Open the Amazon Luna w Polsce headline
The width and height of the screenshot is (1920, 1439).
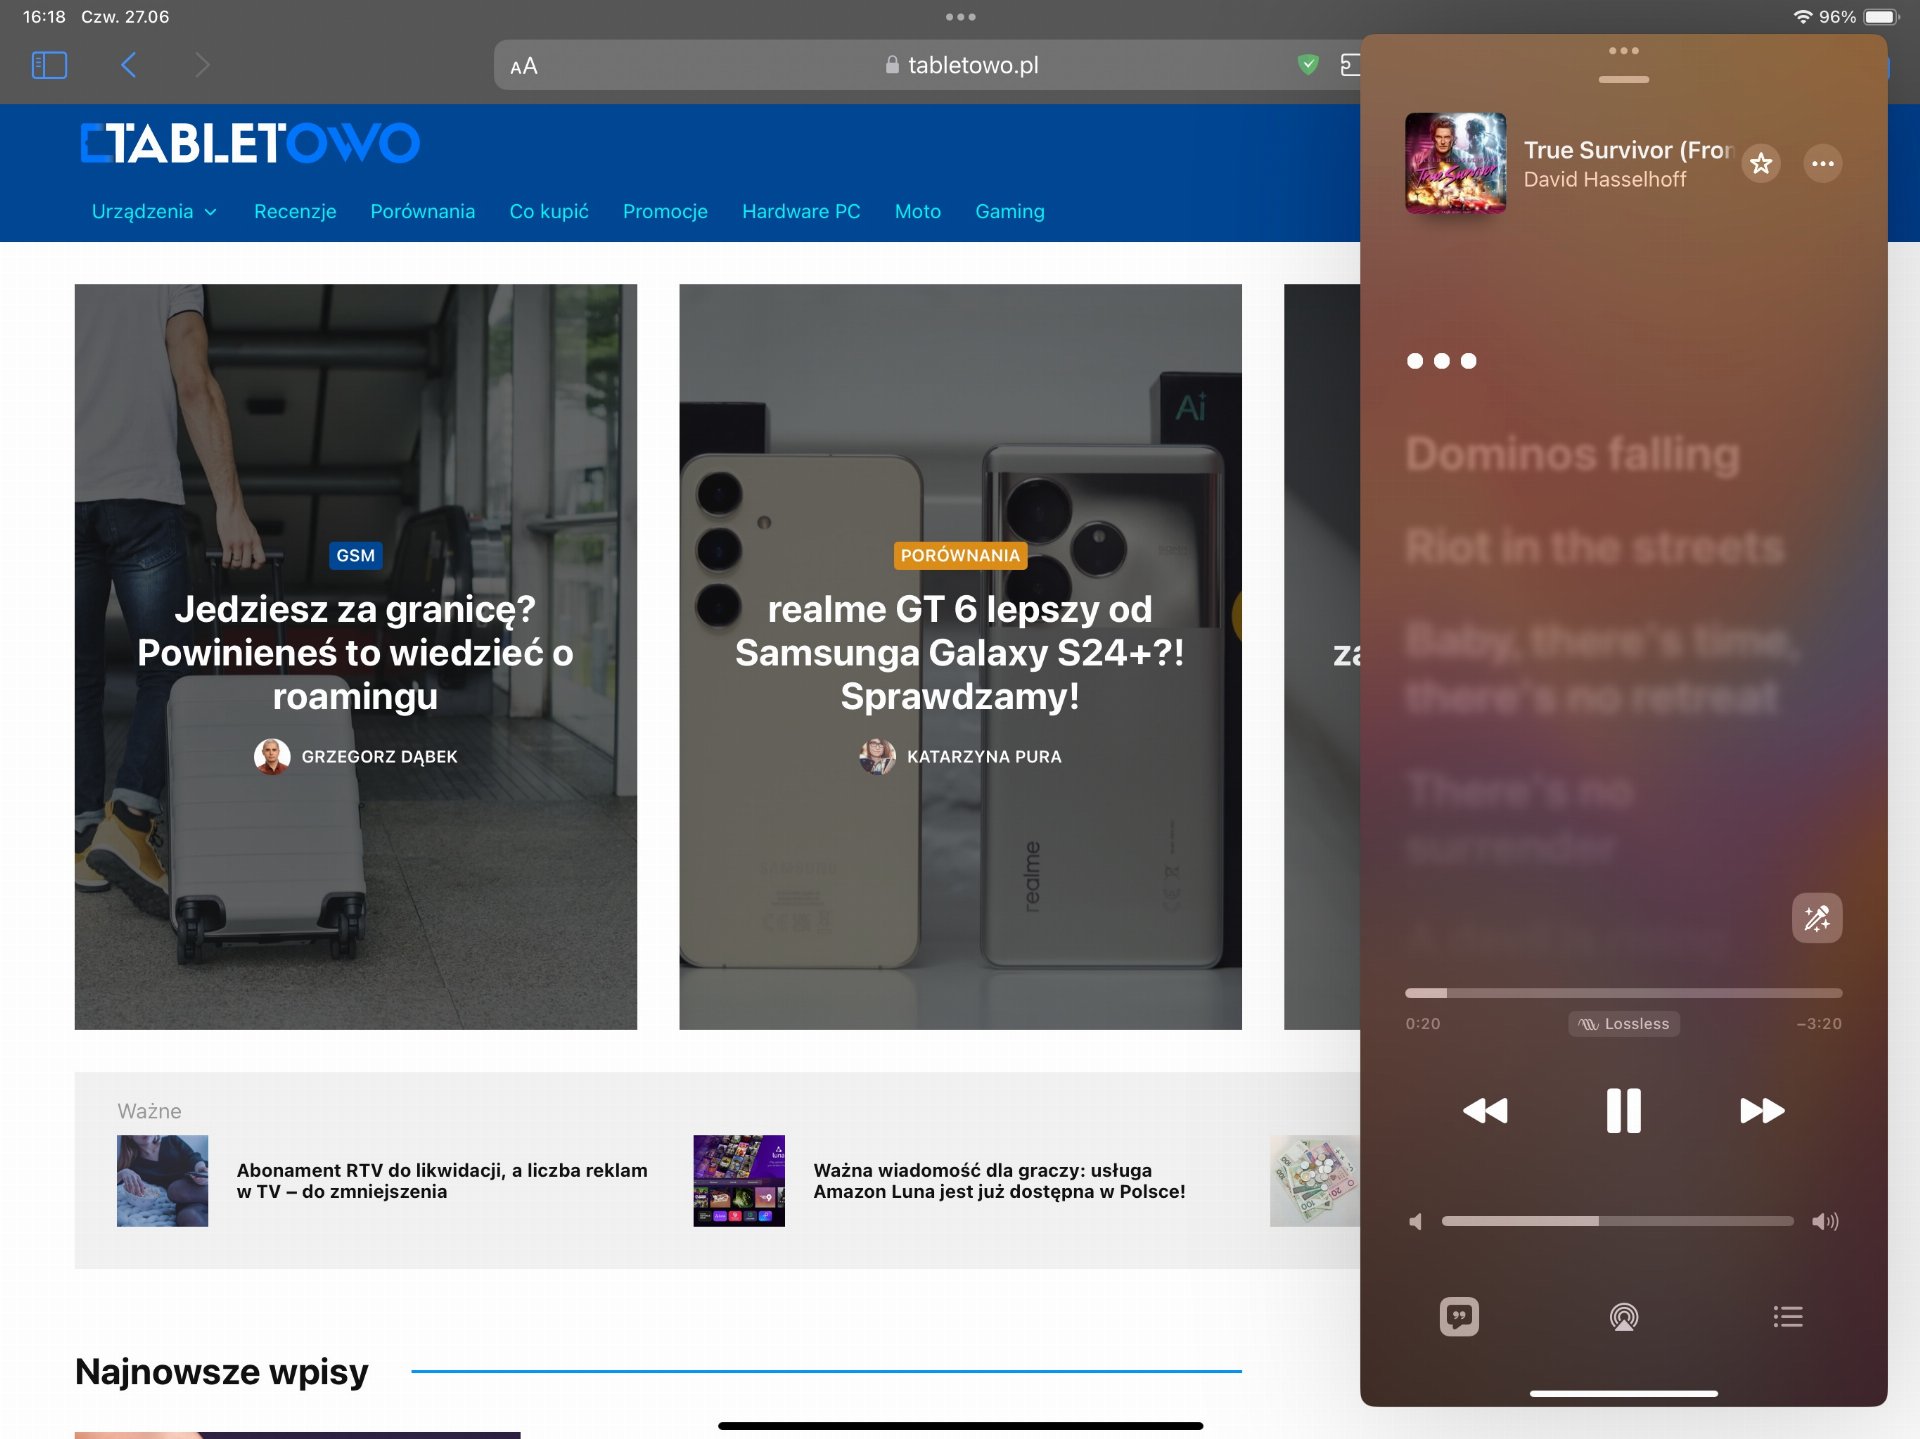pos(999,1180)
